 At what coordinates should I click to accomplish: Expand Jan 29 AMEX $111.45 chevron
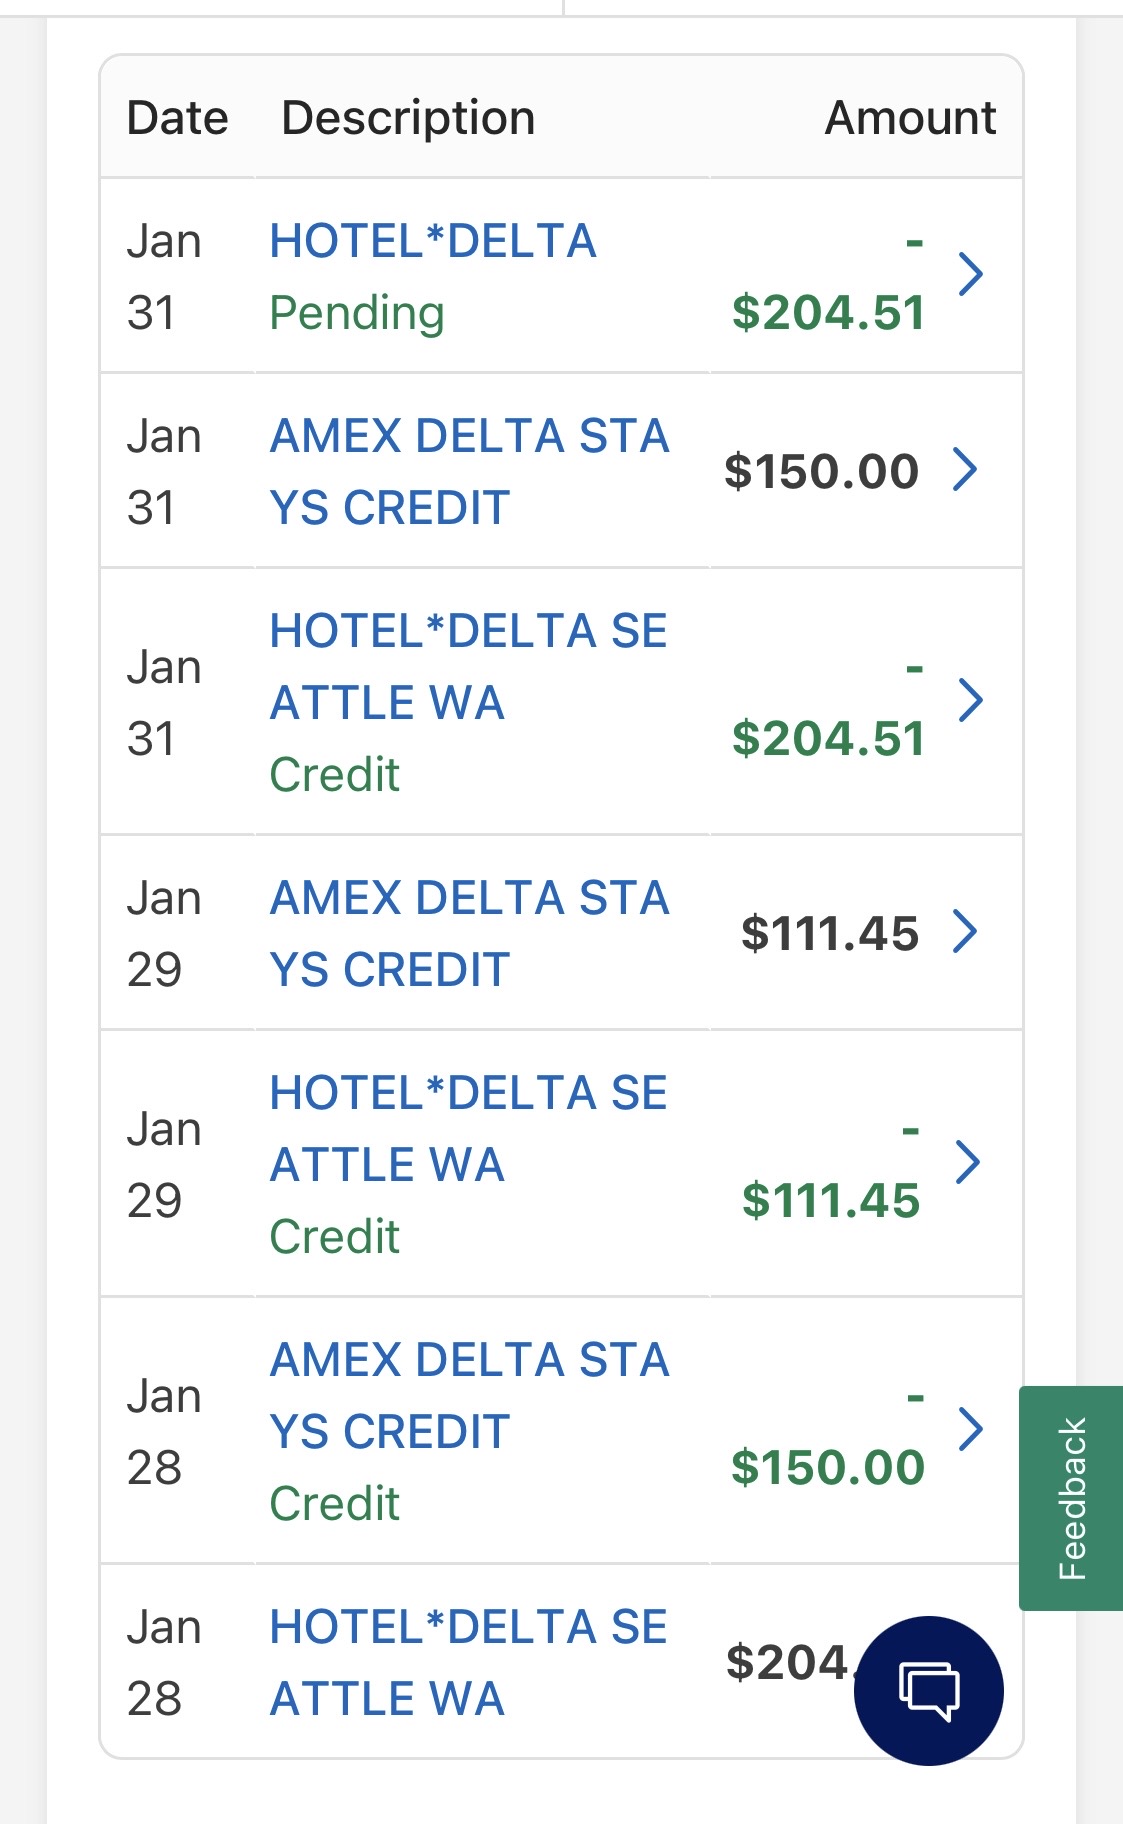(x=965, y=931)
